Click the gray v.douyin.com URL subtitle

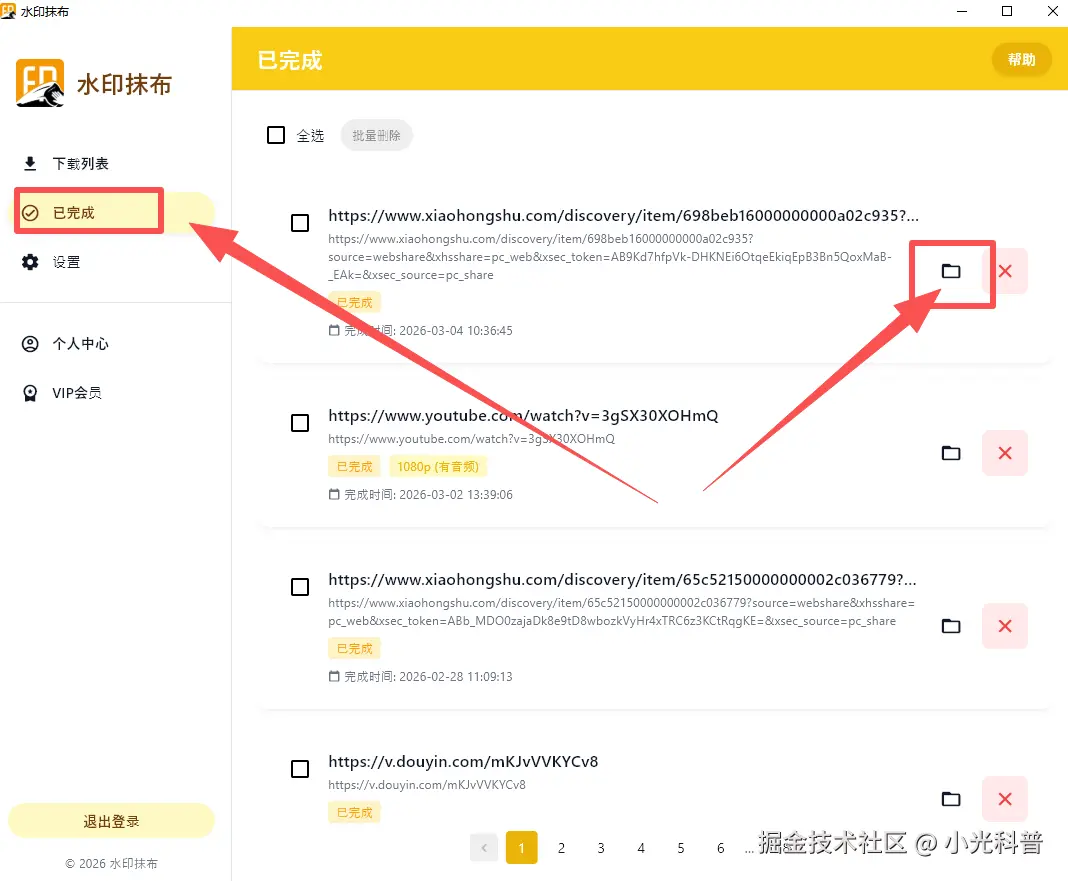pos(427,785)
